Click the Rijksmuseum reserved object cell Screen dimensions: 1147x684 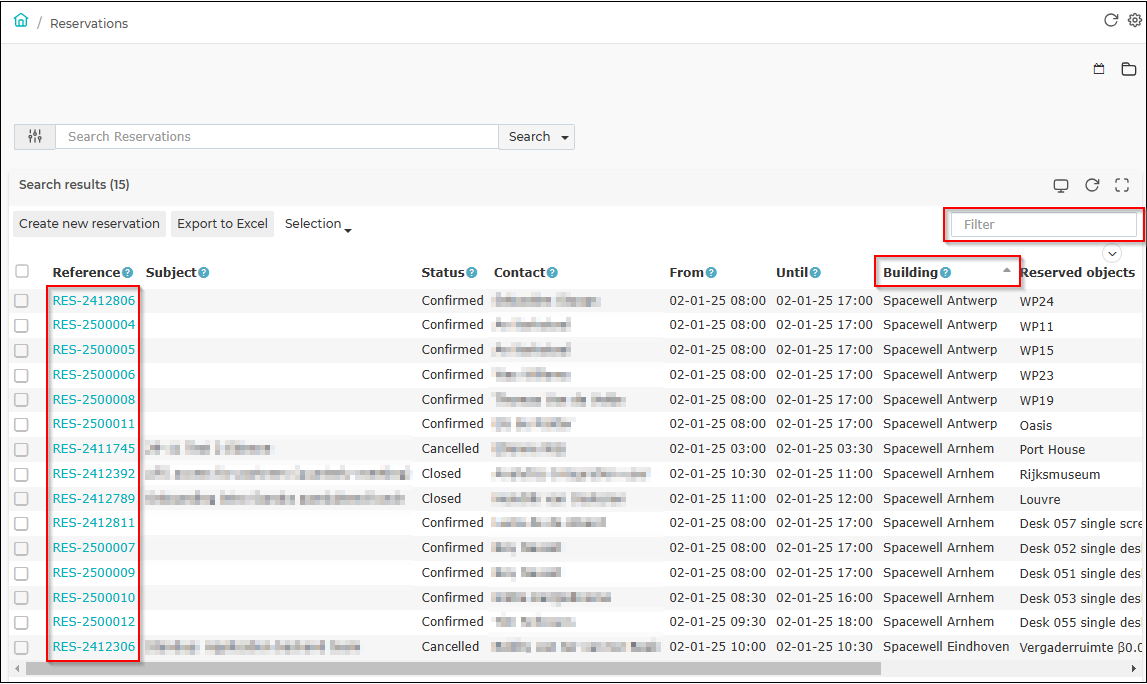pos(1060,475)
